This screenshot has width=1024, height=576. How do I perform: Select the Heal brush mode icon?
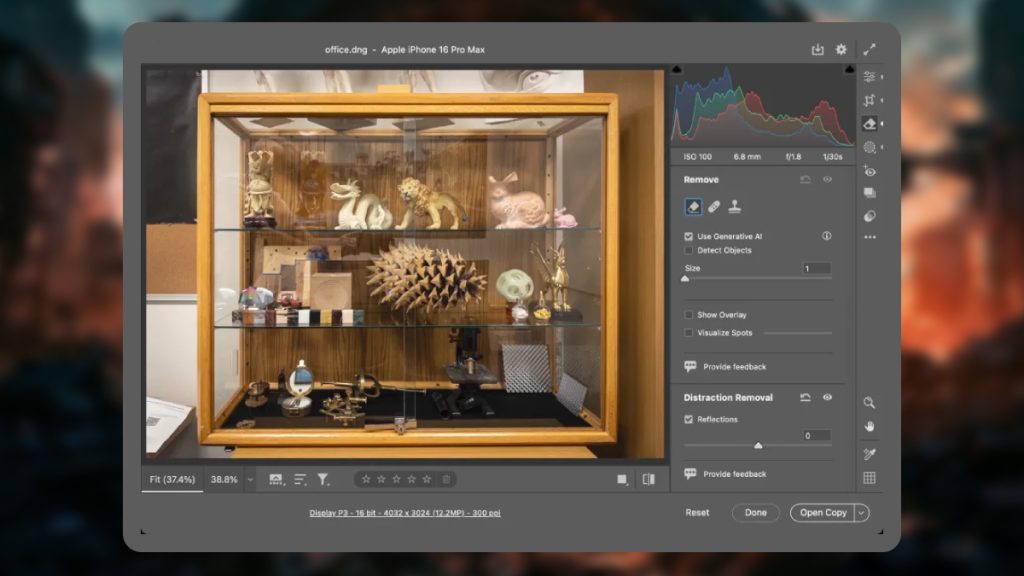coord(714,207)
